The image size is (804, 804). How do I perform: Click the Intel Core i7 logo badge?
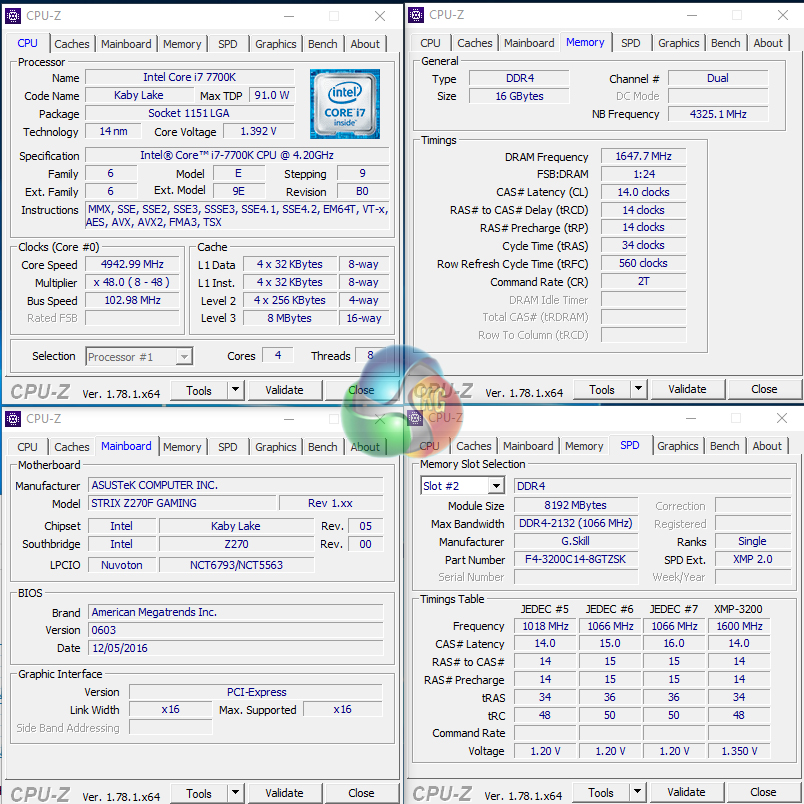[x=344, y=104]
